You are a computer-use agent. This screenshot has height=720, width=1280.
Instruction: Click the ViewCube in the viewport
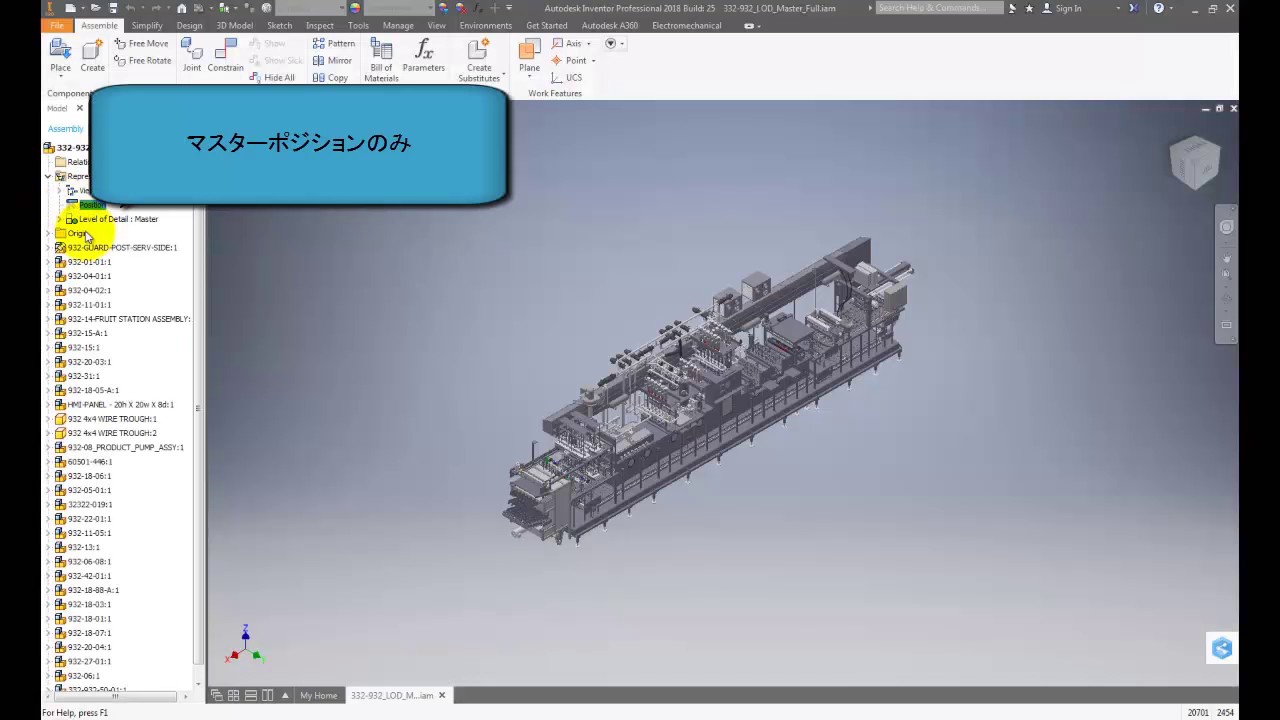pyautogui.click(x=1194, y=163)
